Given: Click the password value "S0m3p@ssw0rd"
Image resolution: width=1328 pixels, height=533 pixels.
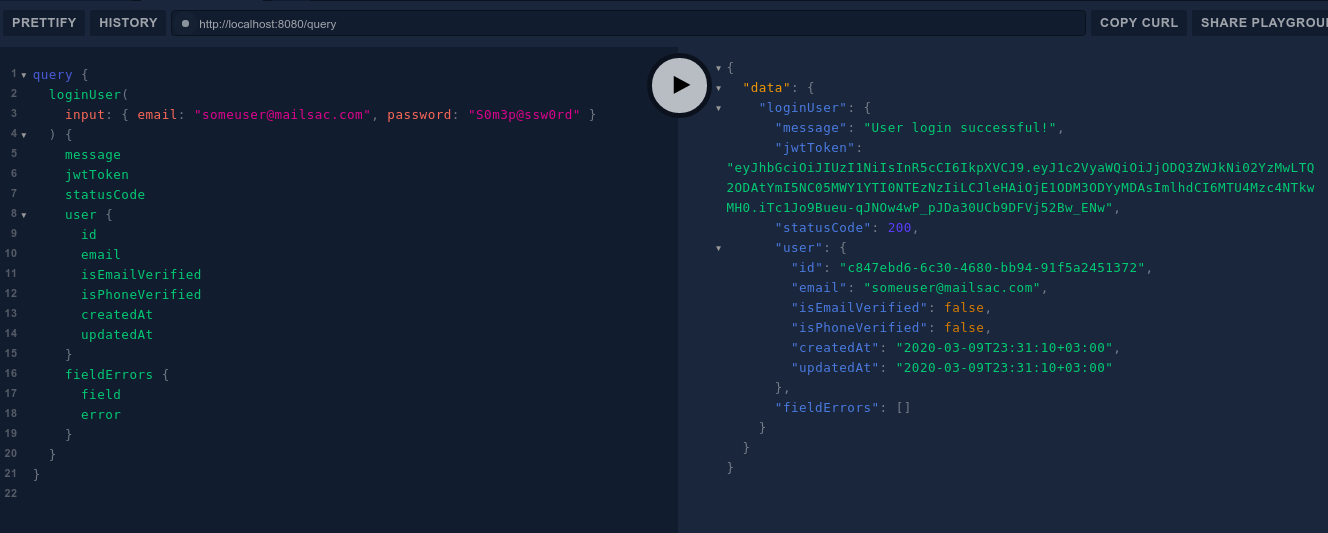Looking at the screenshot, I should coord(524,115).
